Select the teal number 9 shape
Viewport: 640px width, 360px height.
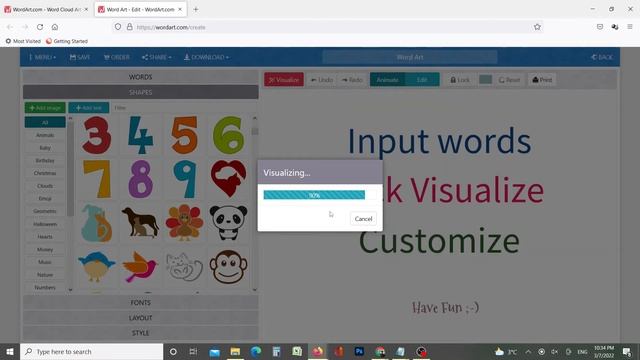click(184, 179)
